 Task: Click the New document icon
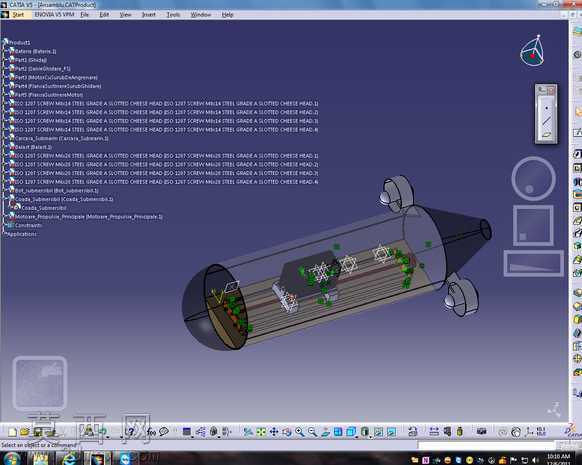12,432
